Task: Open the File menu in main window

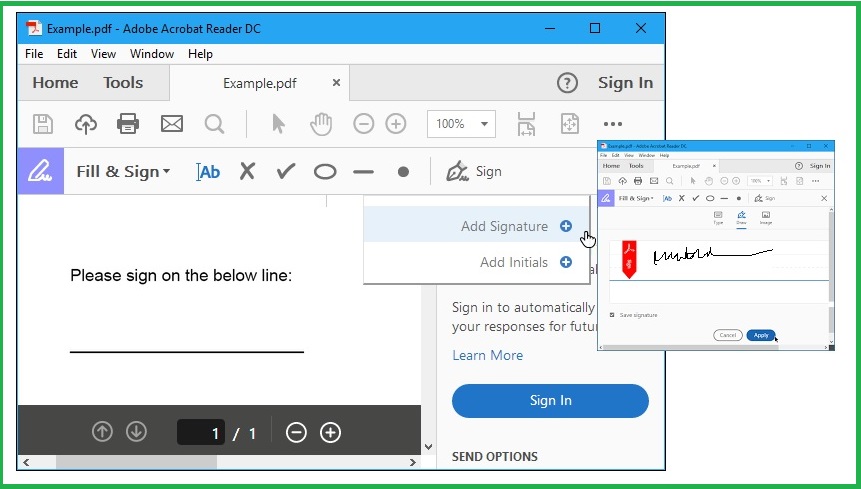Action: (34, 54)
